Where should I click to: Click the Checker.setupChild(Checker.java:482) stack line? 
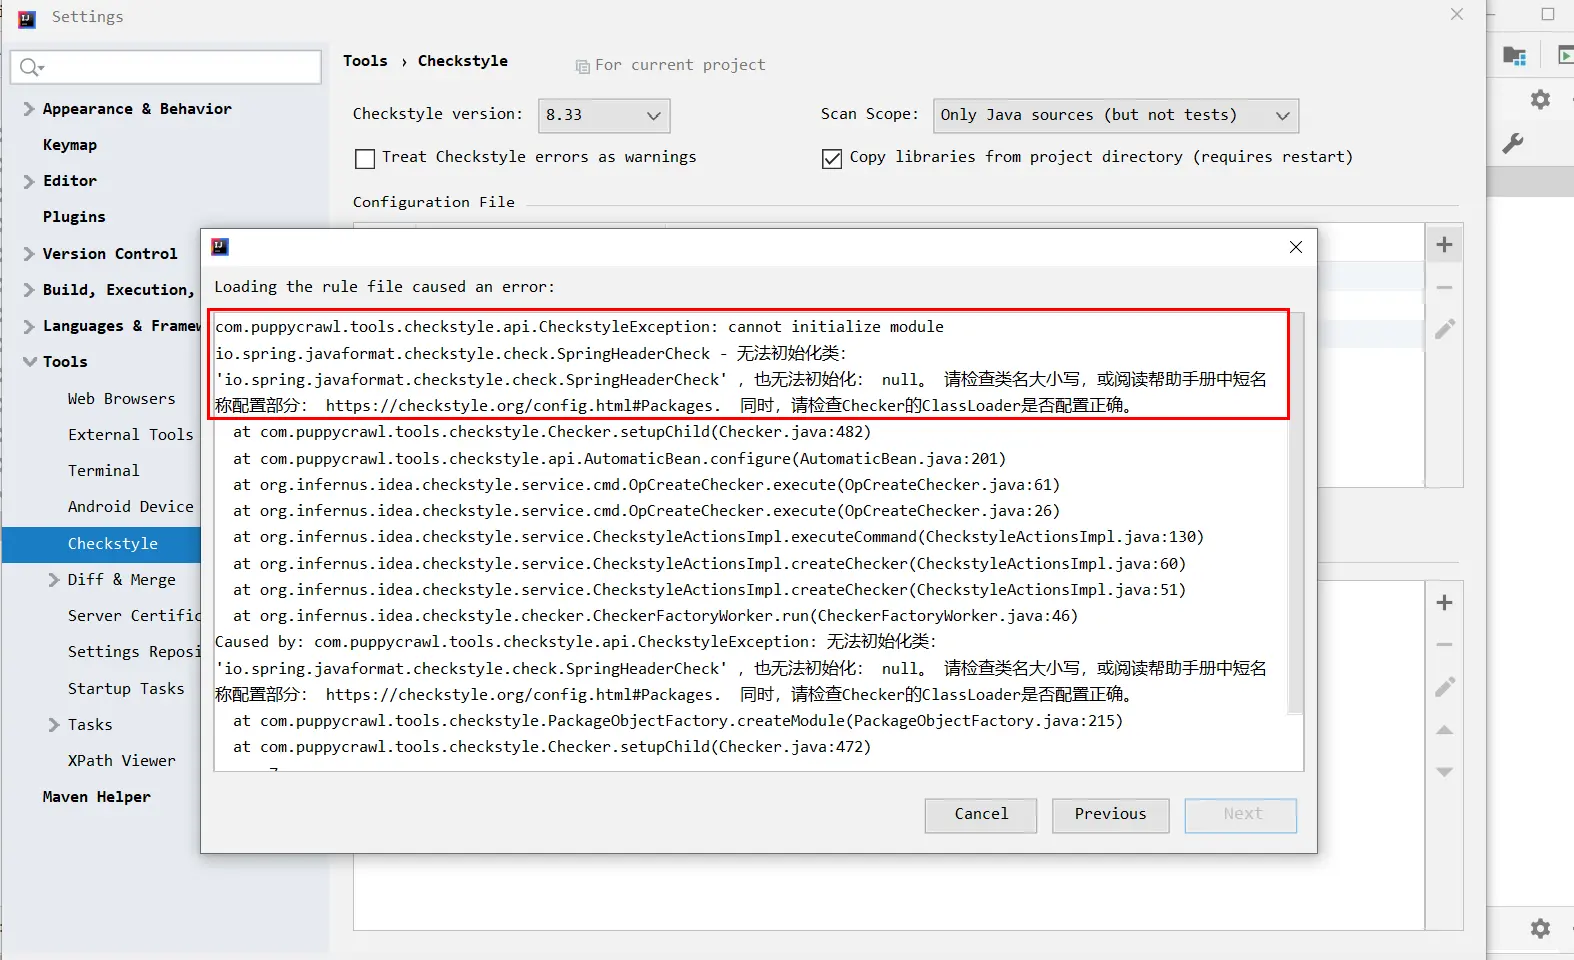pyautogui.click(x=552, y=432)
